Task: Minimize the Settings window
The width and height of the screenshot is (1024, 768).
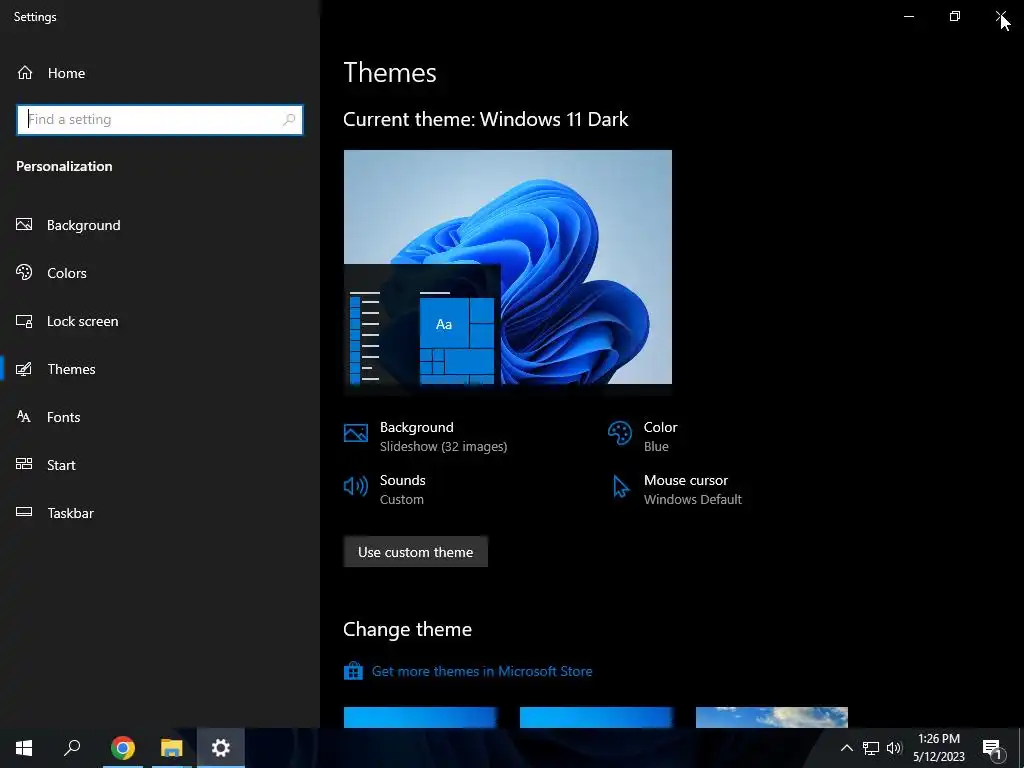Action: [908, 16]
